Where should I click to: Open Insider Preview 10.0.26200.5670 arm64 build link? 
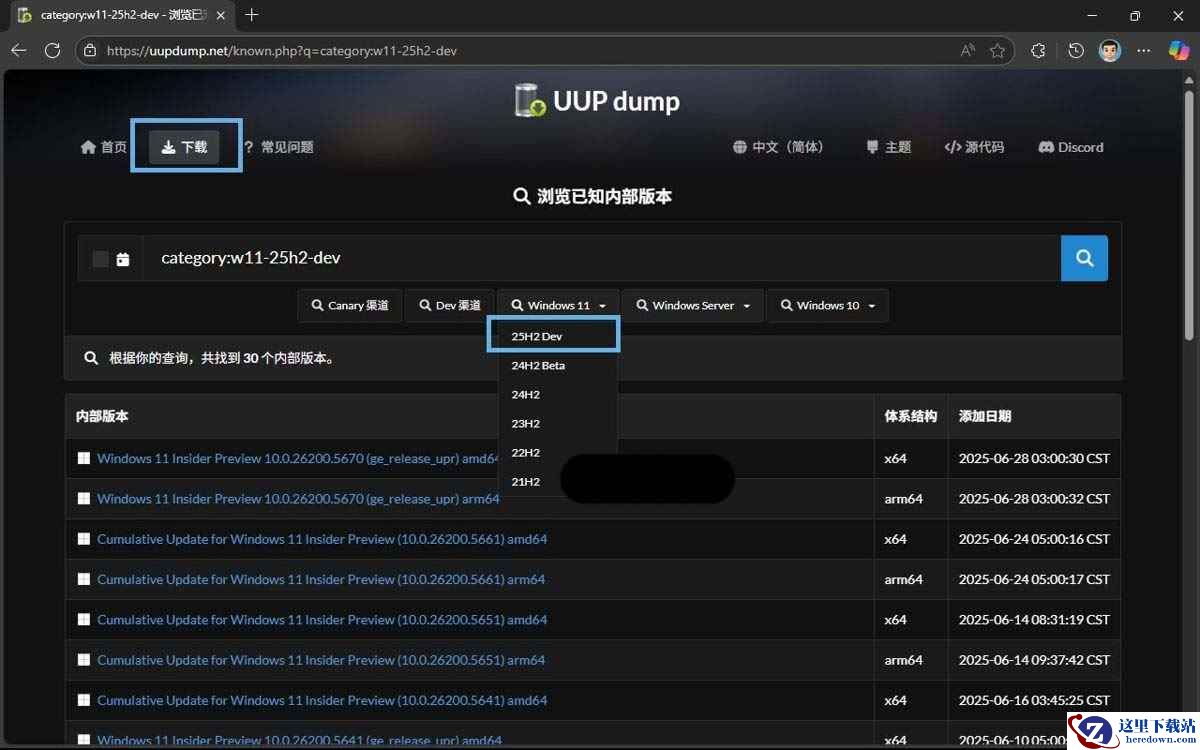pos(298,499)
